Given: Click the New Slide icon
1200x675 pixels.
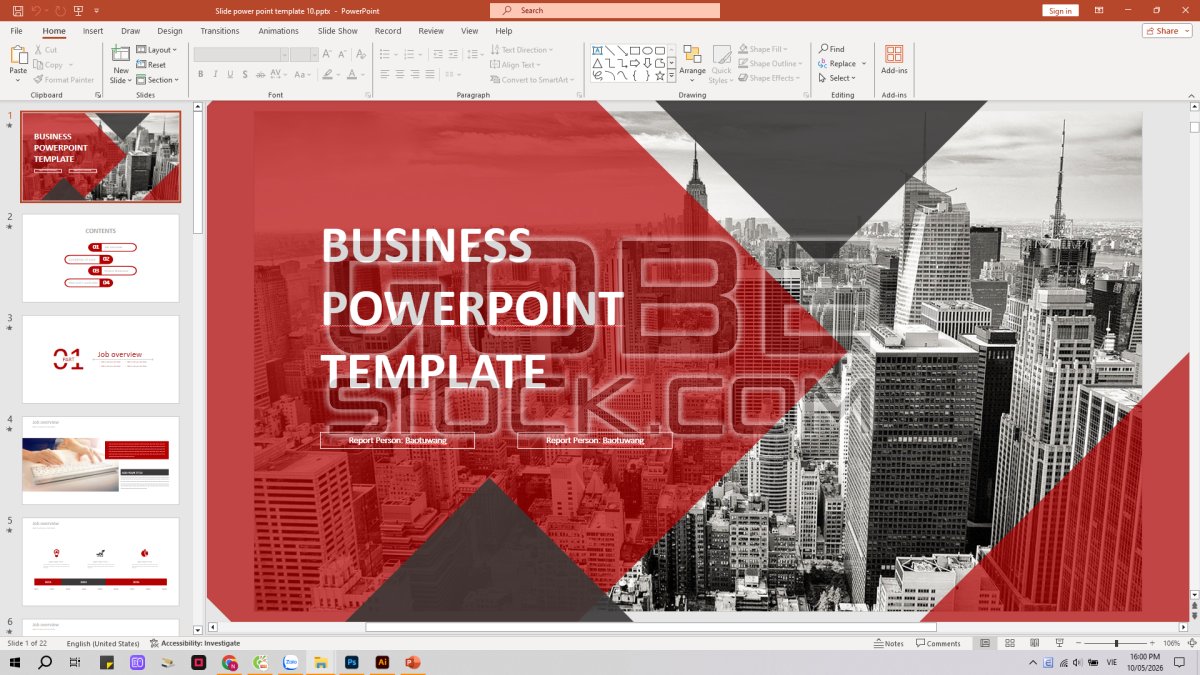Looking at the screenshot, I should coord(121,55).
